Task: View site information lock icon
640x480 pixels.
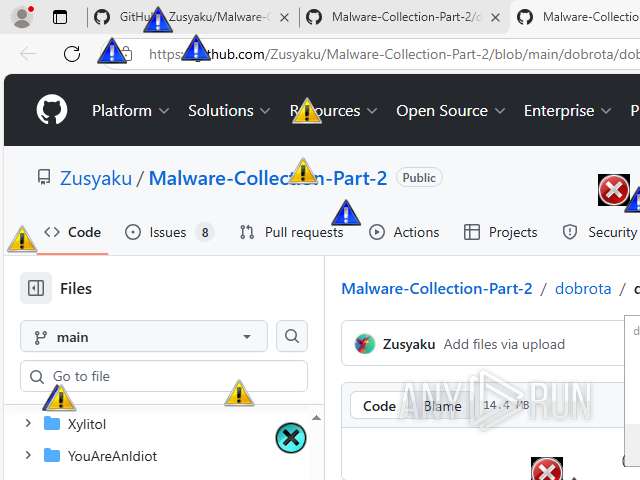Action: [127, 53]
